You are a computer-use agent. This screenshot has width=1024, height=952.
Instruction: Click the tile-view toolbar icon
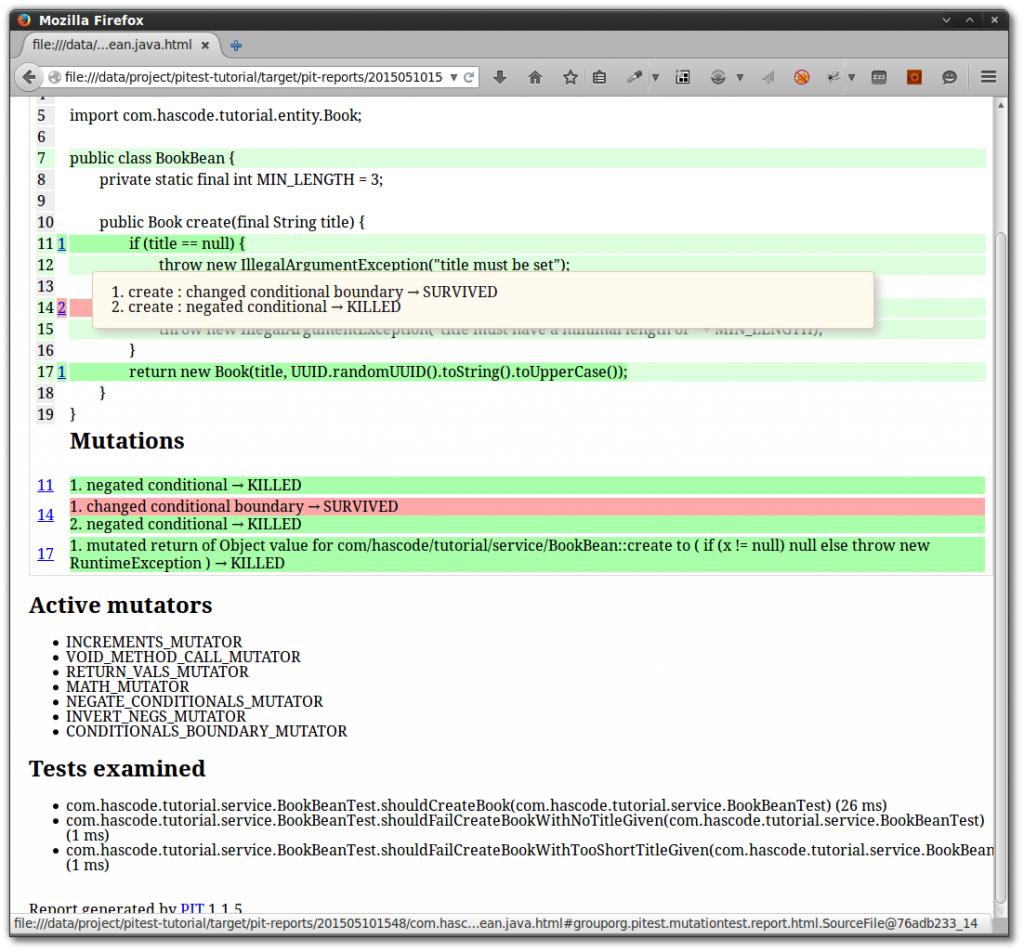click(x=682, y=77)
